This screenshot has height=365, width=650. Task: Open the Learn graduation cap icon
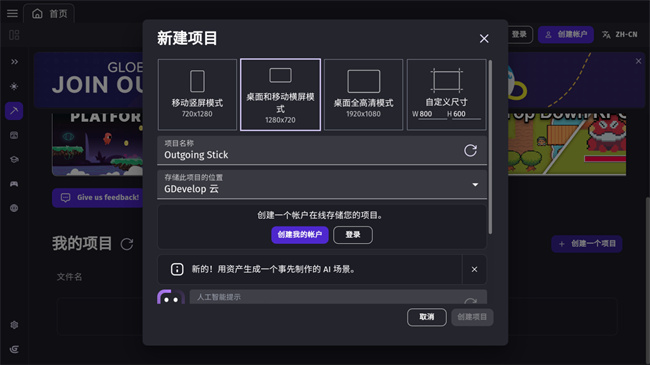point(14,160)
